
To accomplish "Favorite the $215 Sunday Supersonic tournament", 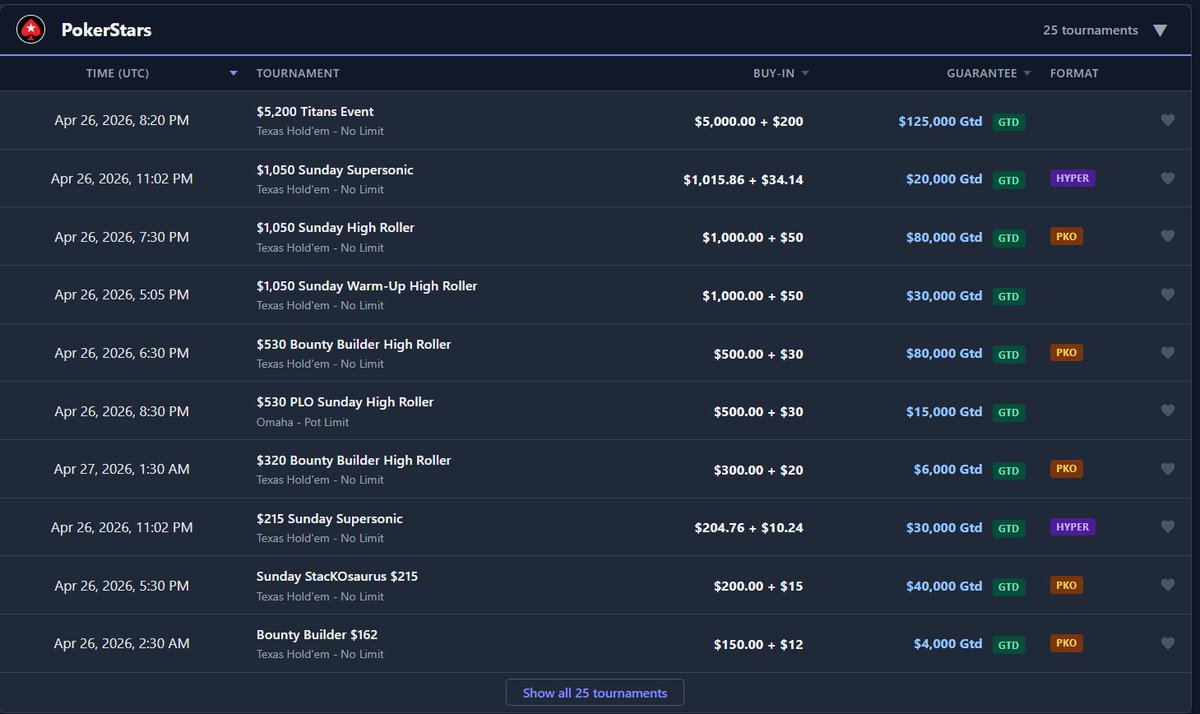I will tap(1167, 526).
